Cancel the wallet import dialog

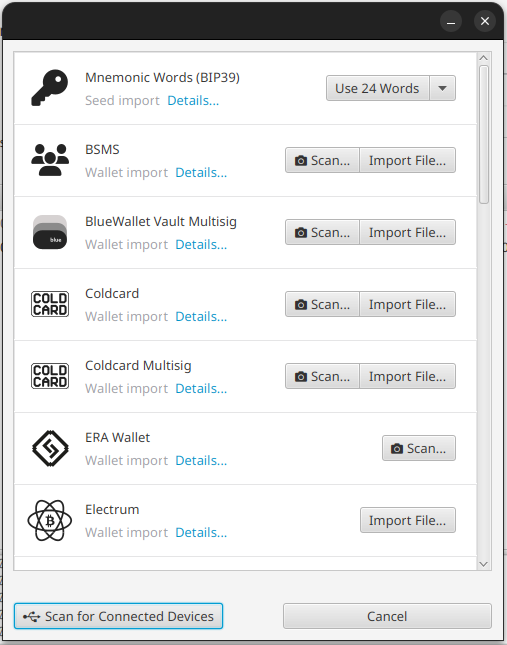[387, 616]
